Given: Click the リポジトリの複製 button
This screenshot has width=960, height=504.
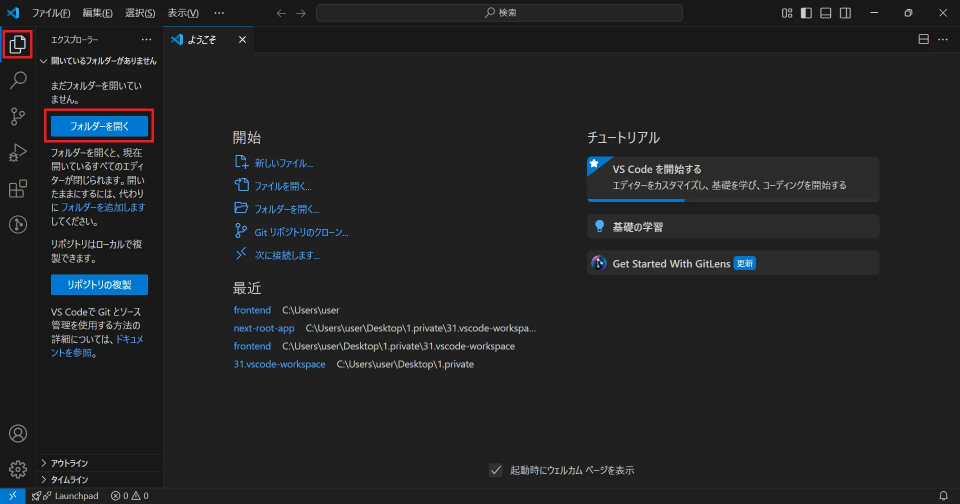Looking at the screenshot, I should pos(99,285).
